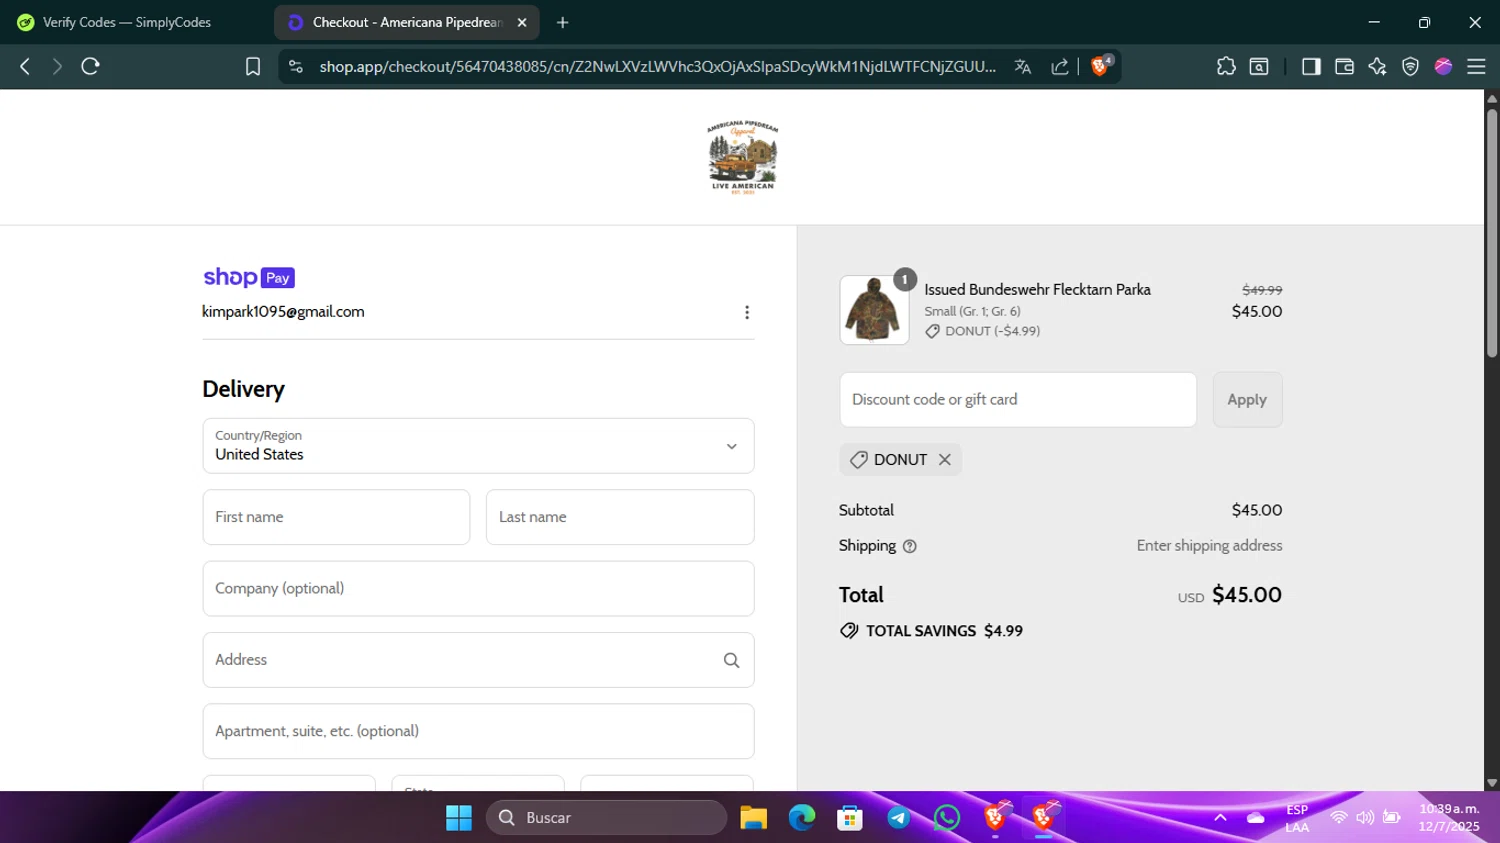This screenshot has width=1500, height=843.
Task: Open the Windows Start menu
Action: (x=459, y=818)
